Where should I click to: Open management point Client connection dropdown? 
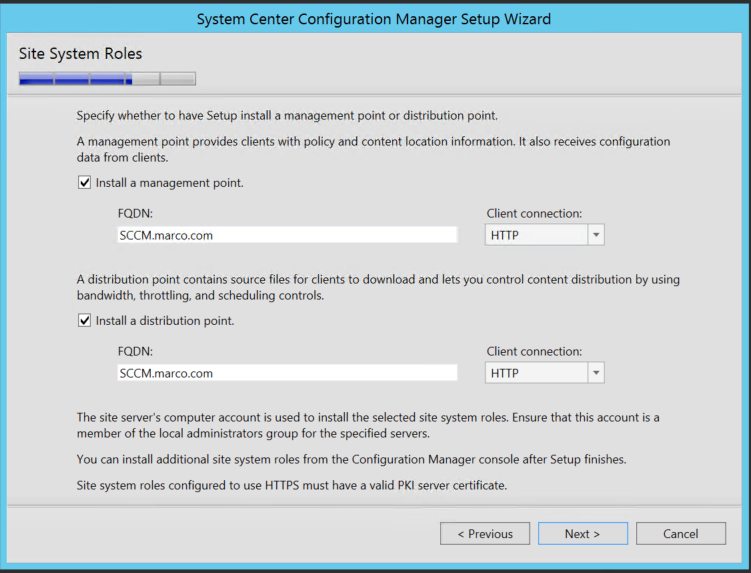(x=545, y=235)
